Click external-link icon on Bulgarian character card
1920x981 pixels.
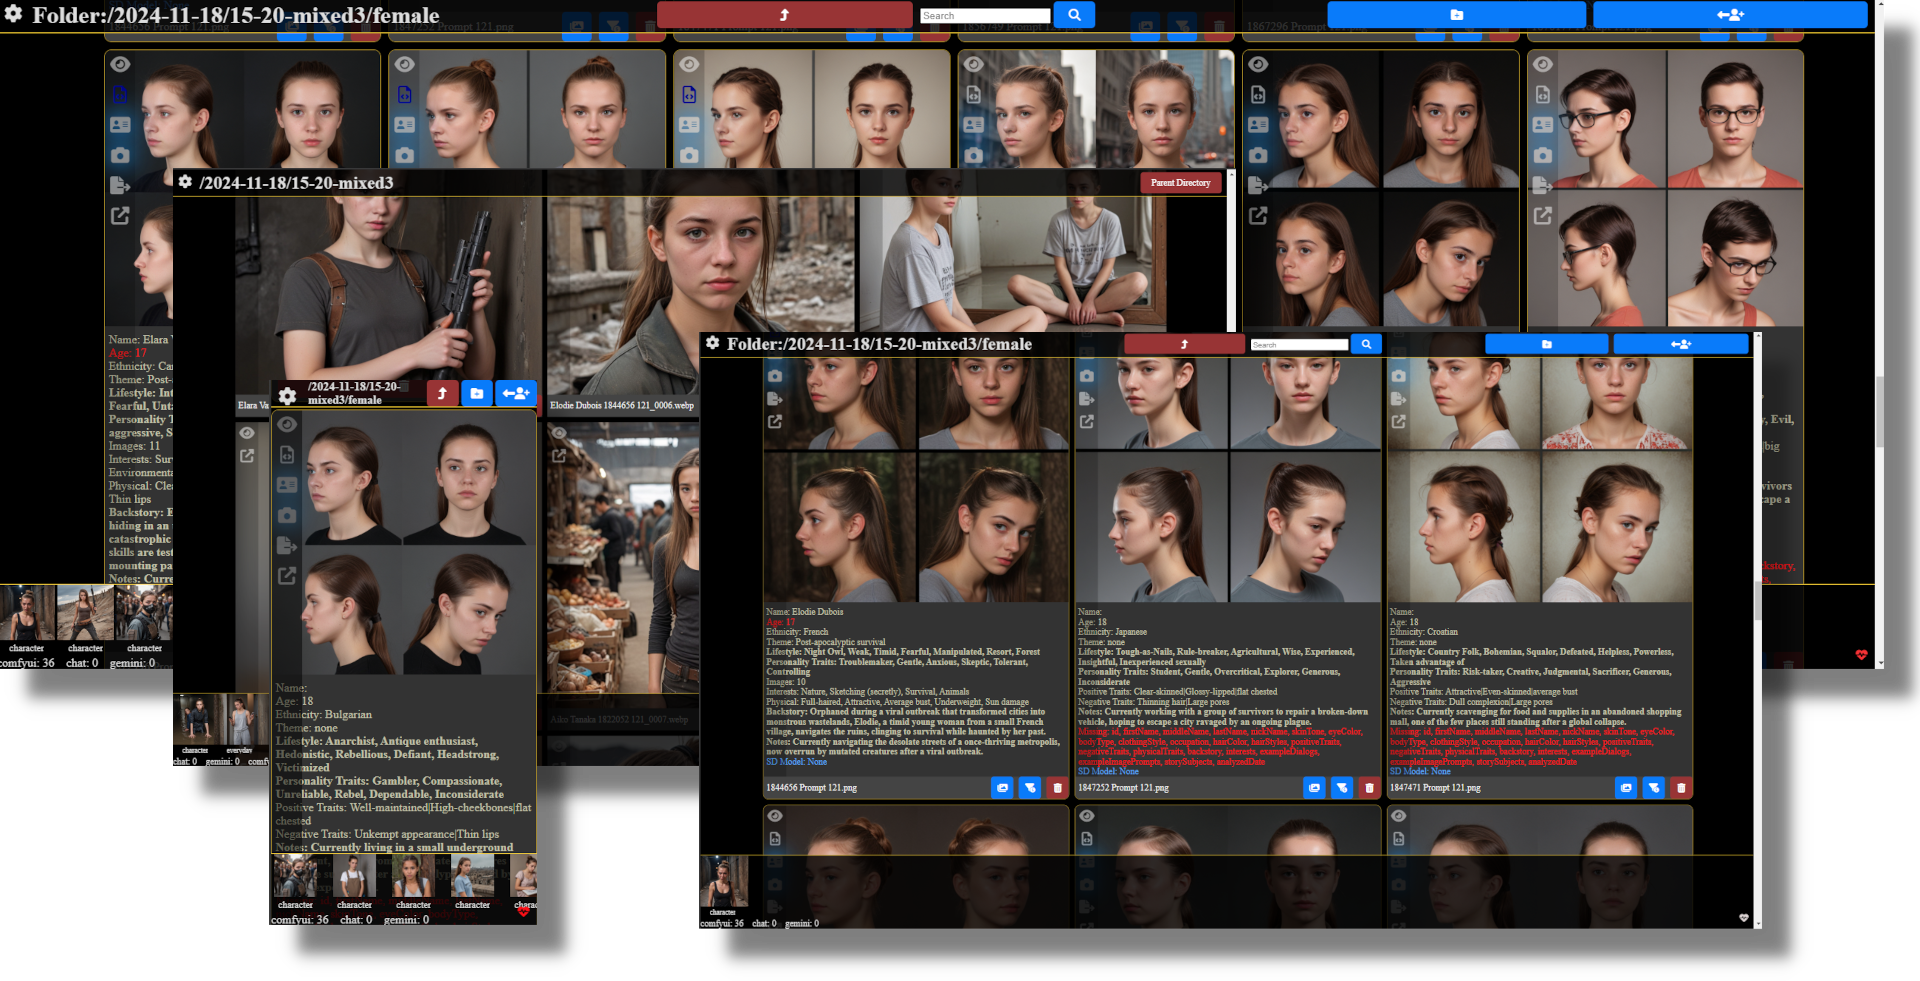click(x=287, y=576)
